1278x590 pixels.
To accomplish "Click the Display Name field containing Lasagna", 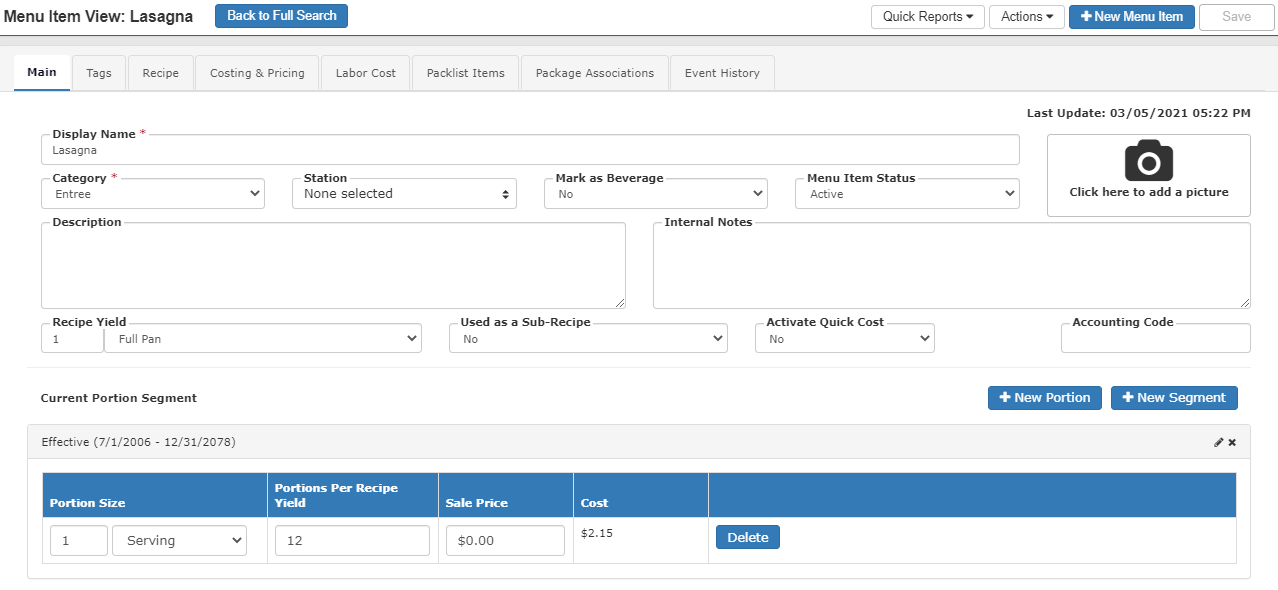I will 530,149.
